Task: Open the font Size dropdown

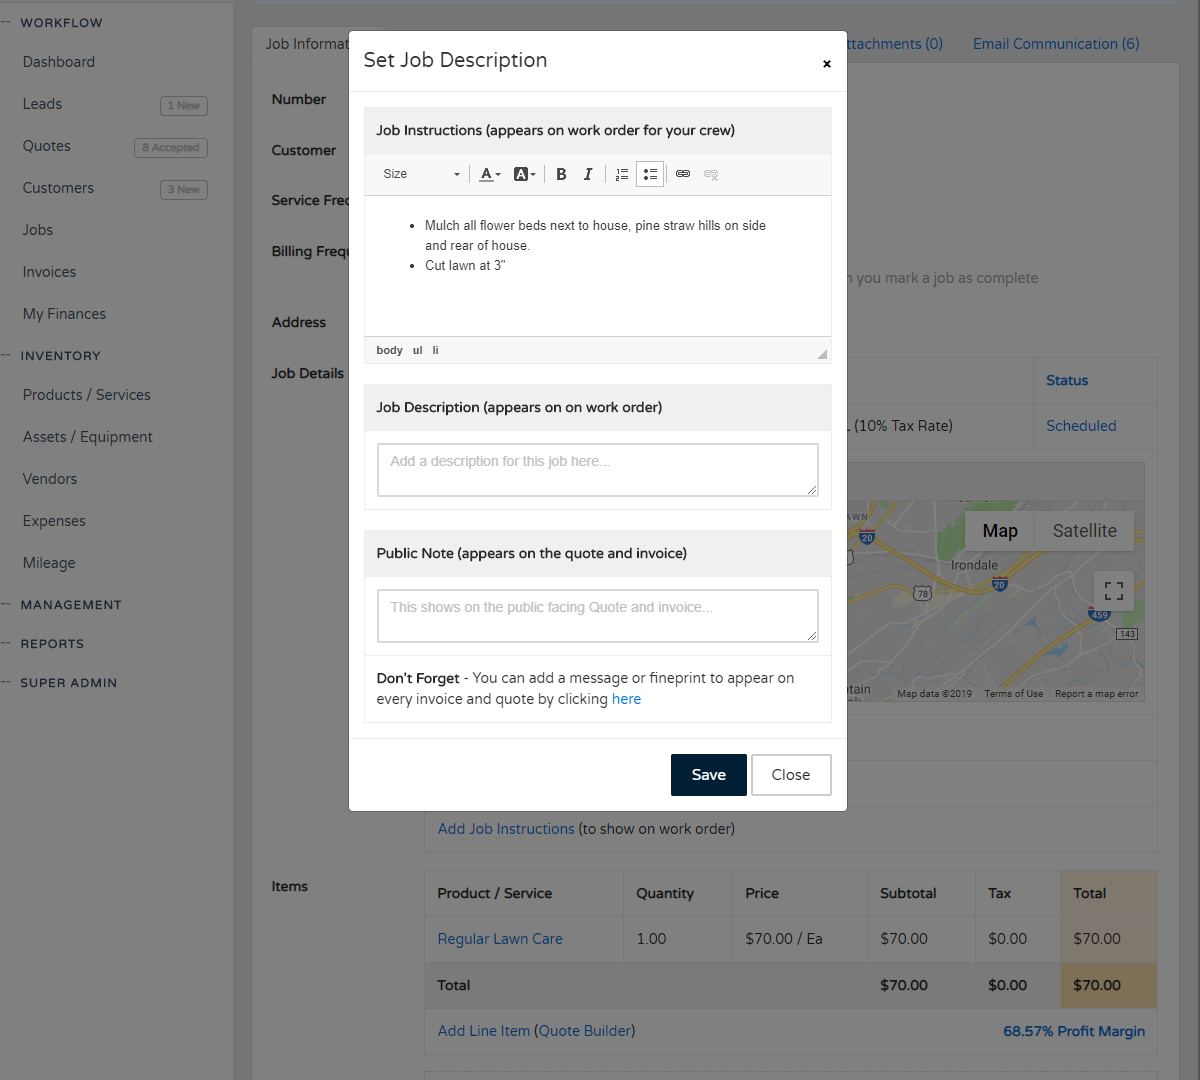Action: click(x=421, y=174)
